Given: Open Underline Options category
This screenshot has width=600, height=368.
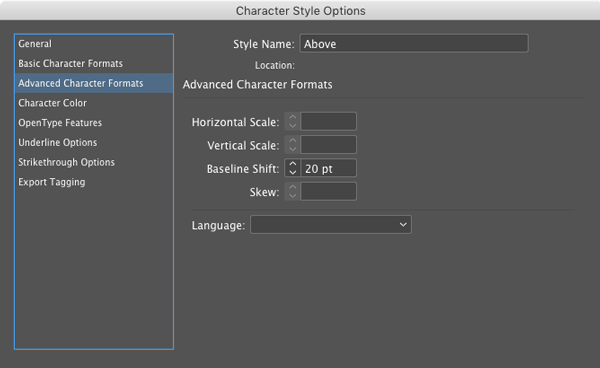Looking at the screenshot, I should [94, 142].
